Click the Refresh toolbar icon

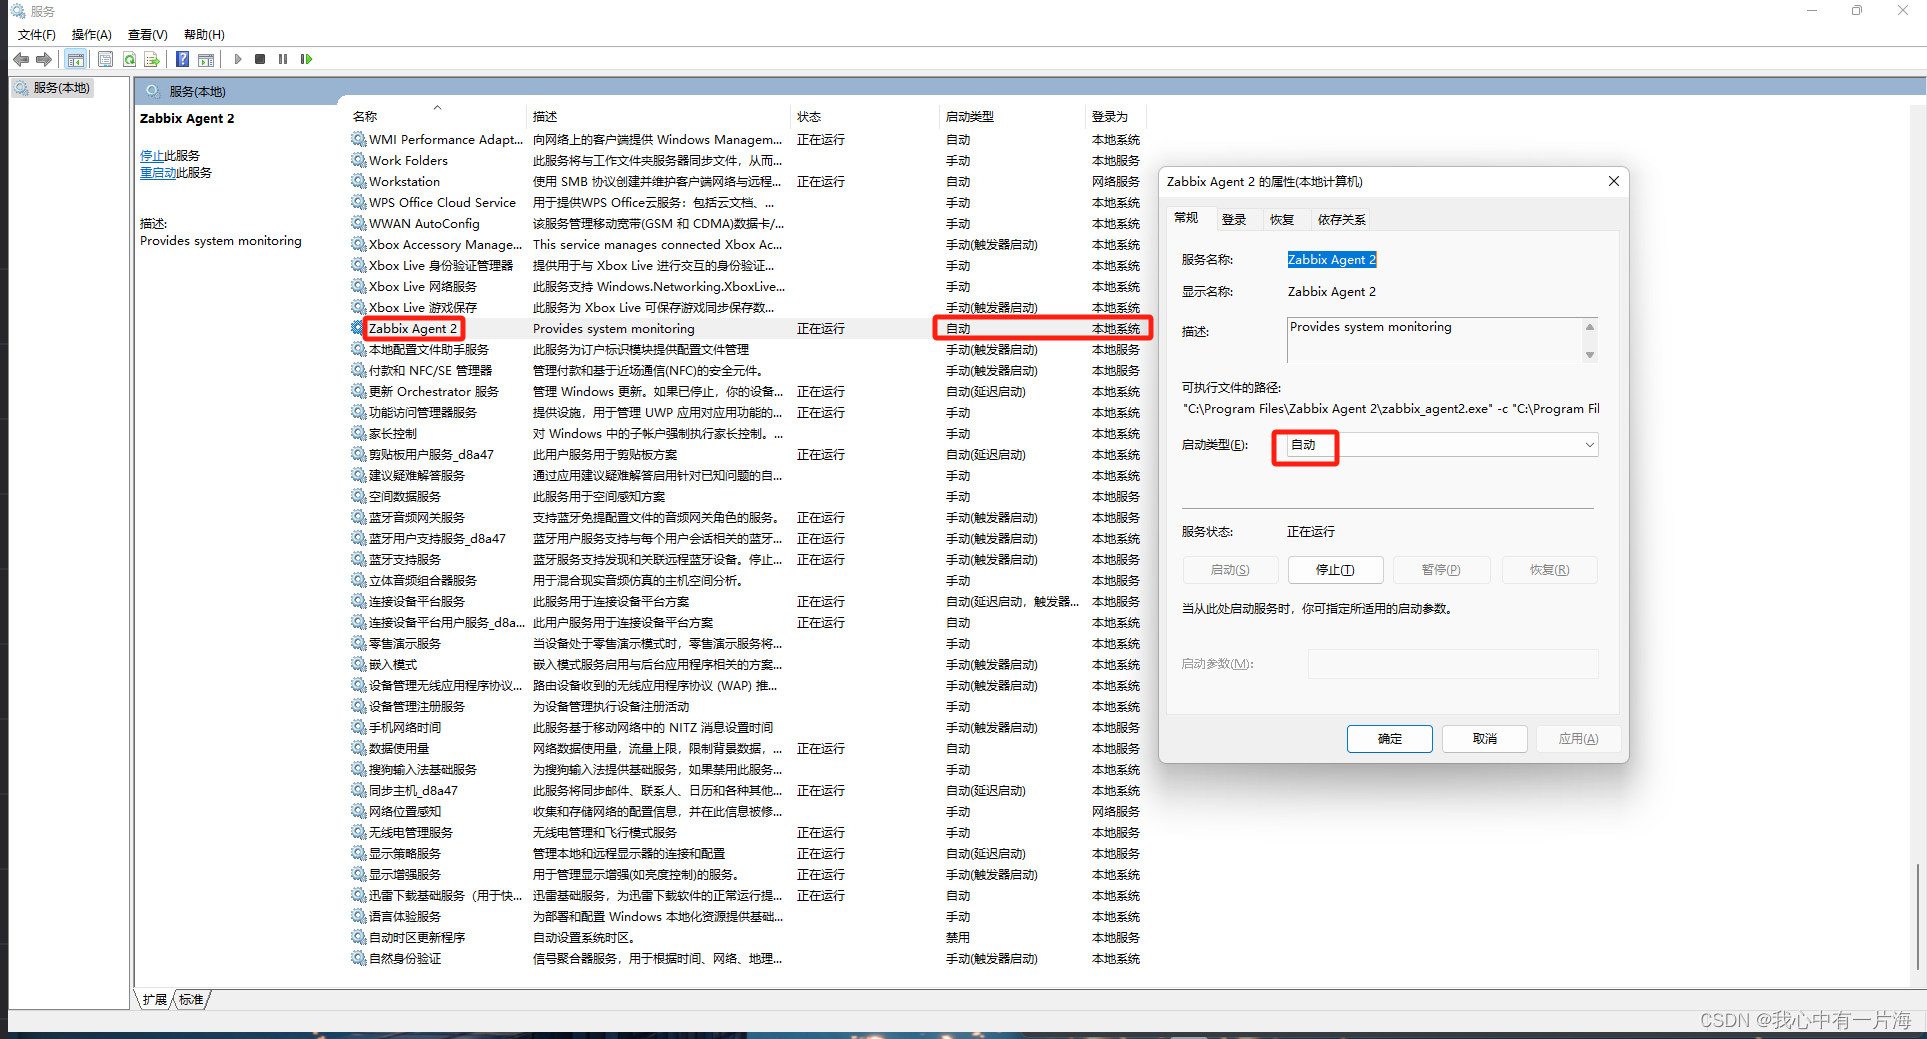point(129,59)
